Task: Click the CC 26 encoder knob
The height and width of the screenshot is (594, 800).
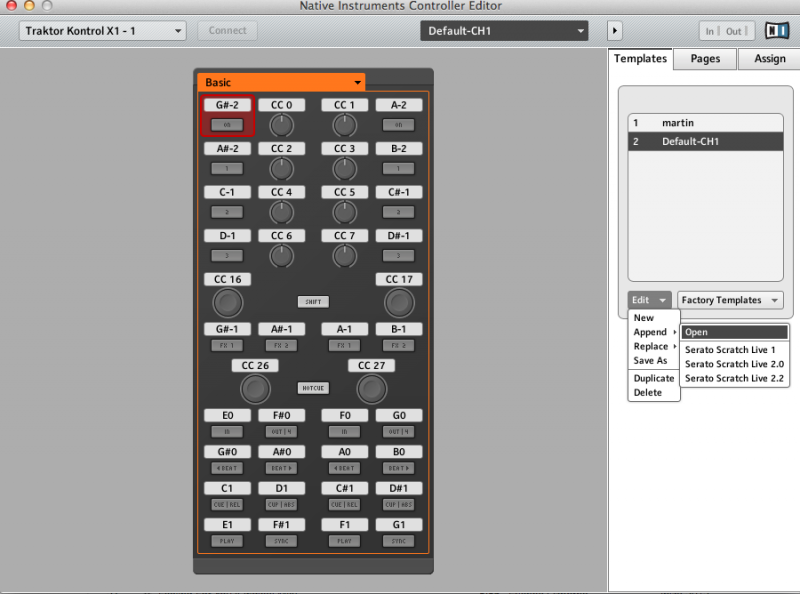Action: click(x=255, y=389)
